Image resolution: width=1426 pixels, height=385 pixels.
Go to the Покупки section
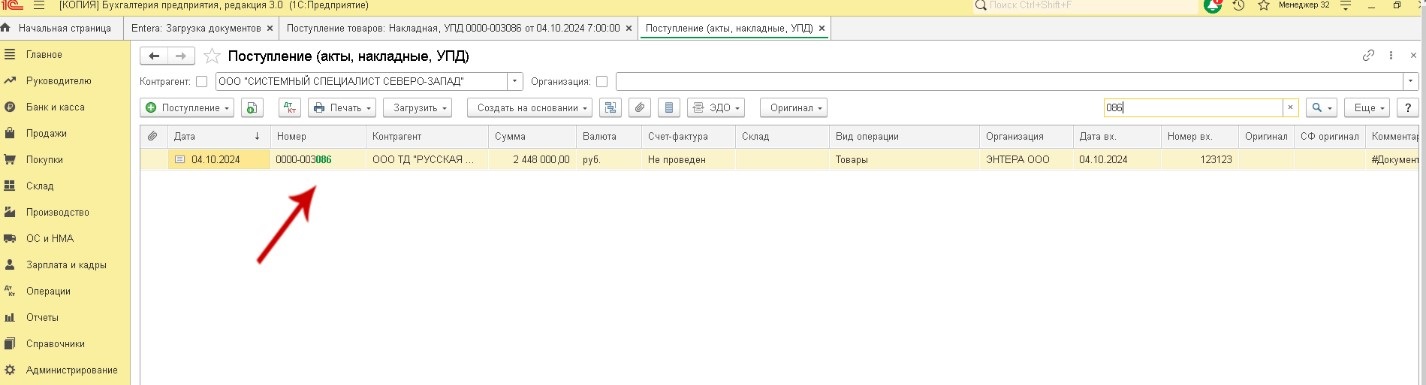[x=44, y=159]
